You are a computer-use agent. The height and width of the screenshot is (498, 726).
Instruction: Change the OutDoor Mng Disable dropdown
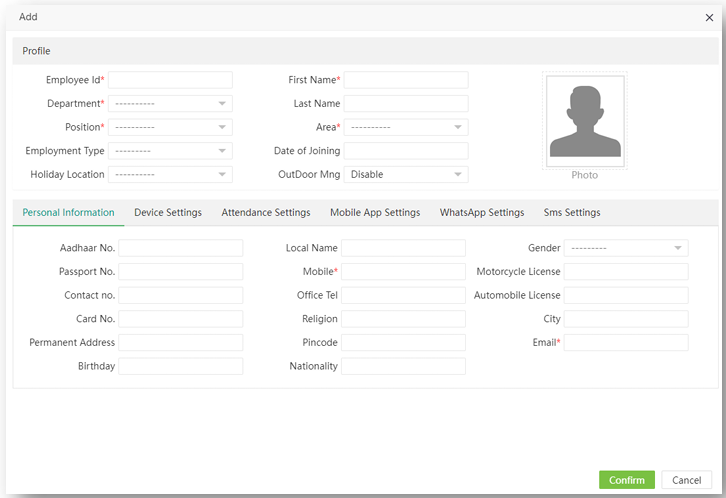point(406,175)
